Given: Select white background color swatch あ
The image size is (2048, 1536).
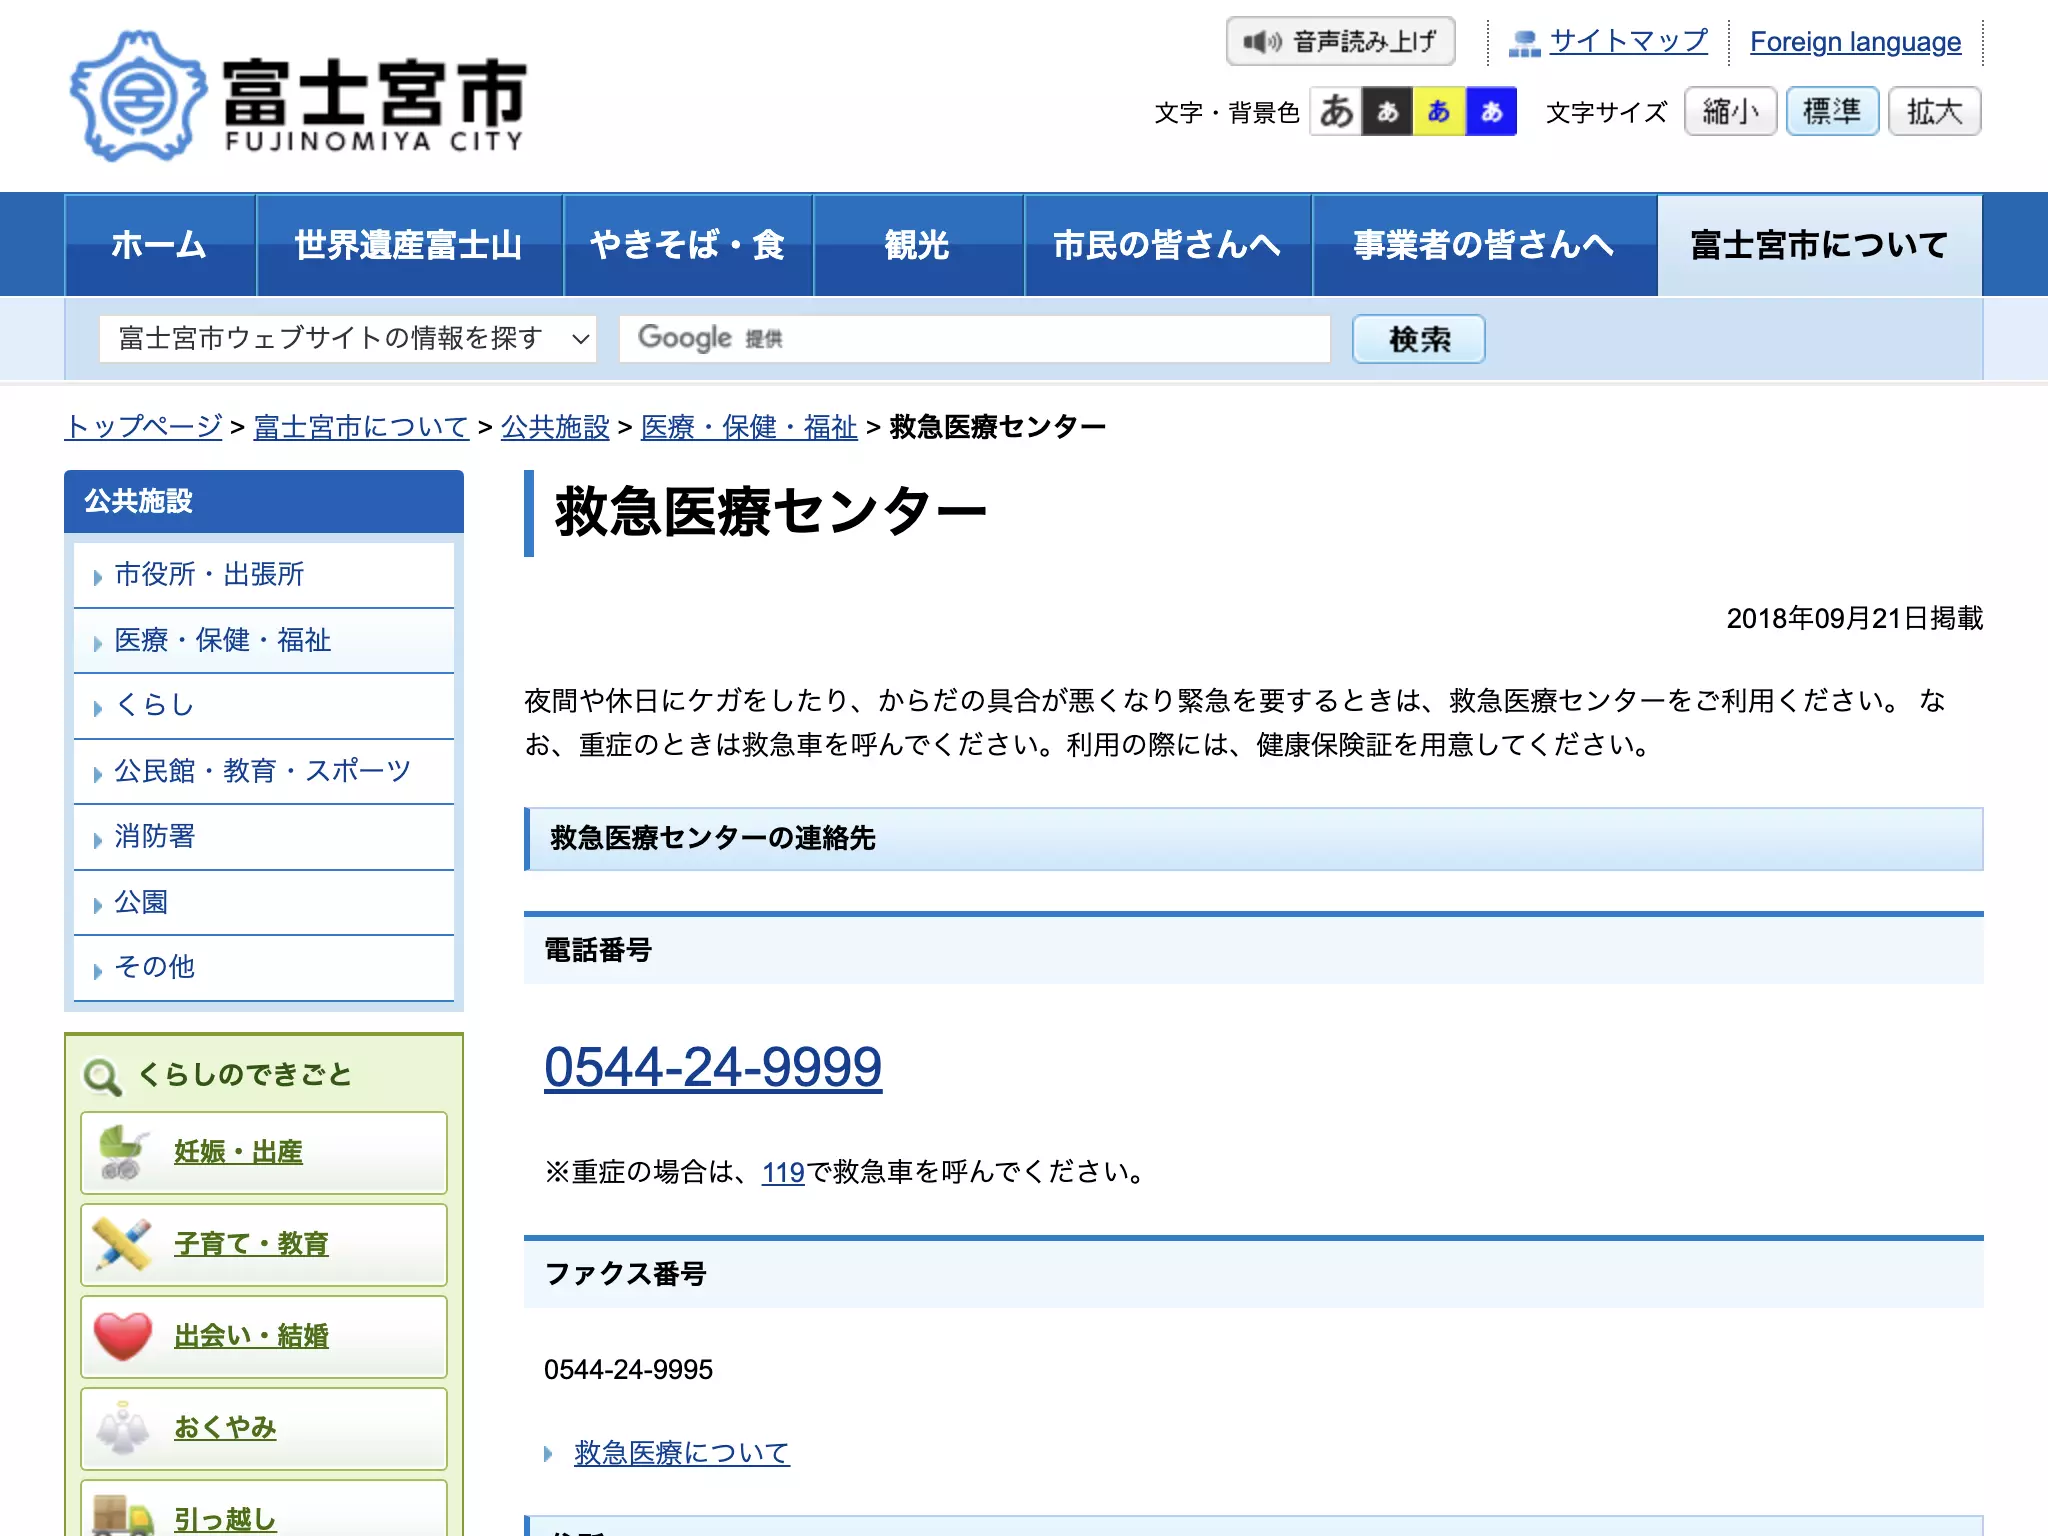Looking at the screenshot, I should click(1336, 111).
